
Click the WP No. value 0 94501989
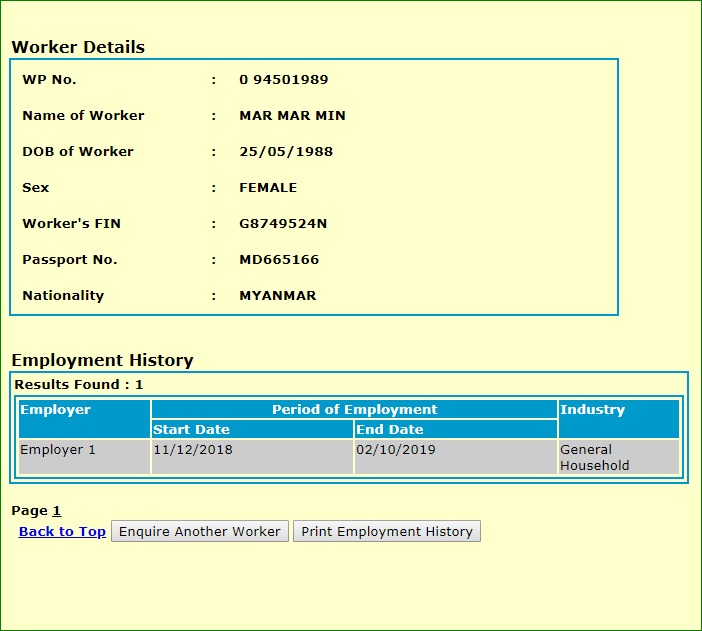click(x=283, y=80)
